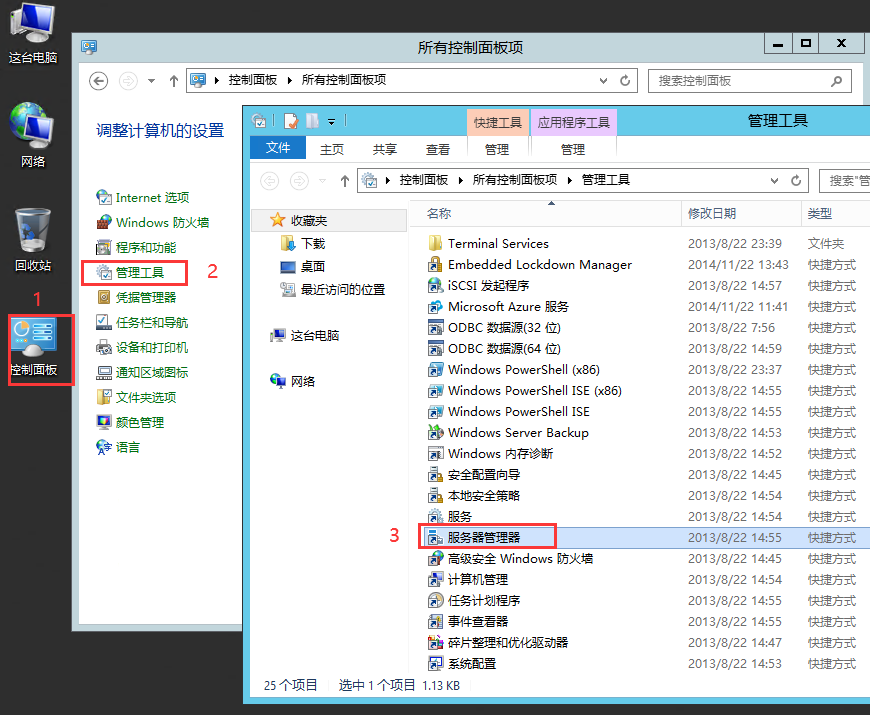The width and height of the screenshot is (870, 715).
Task: Click the 搜索控制面板 search field
Action: [x=750, y=81]
